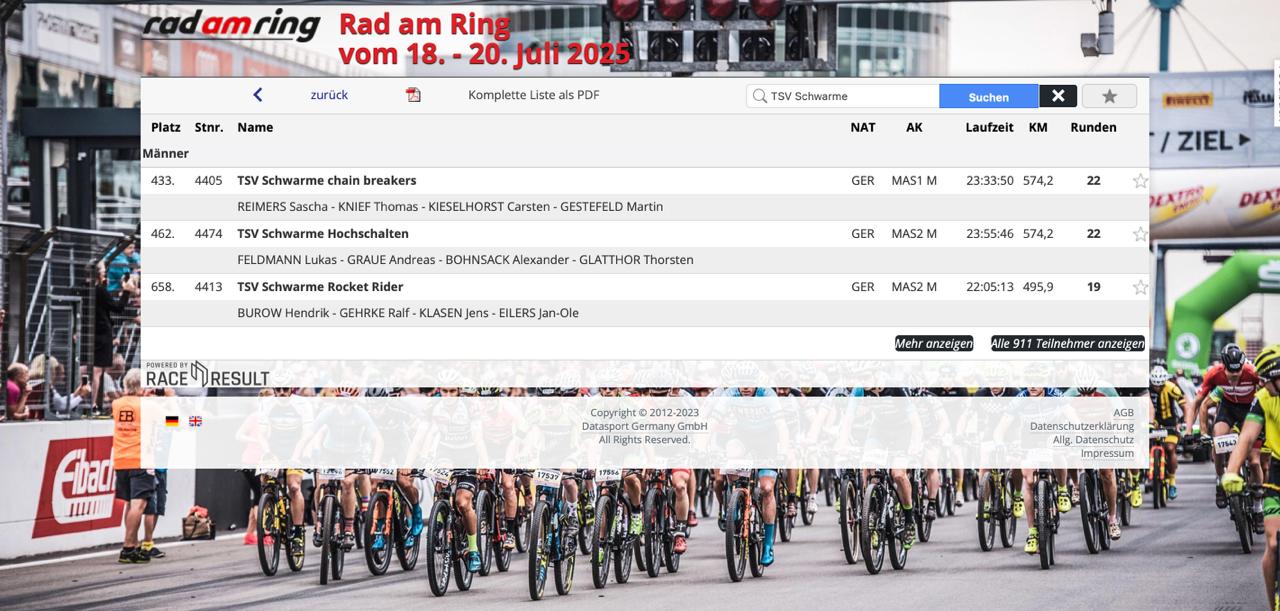Follow the zurück navigation link
This screenshot has width=1280, height=611.
[329, 94]
